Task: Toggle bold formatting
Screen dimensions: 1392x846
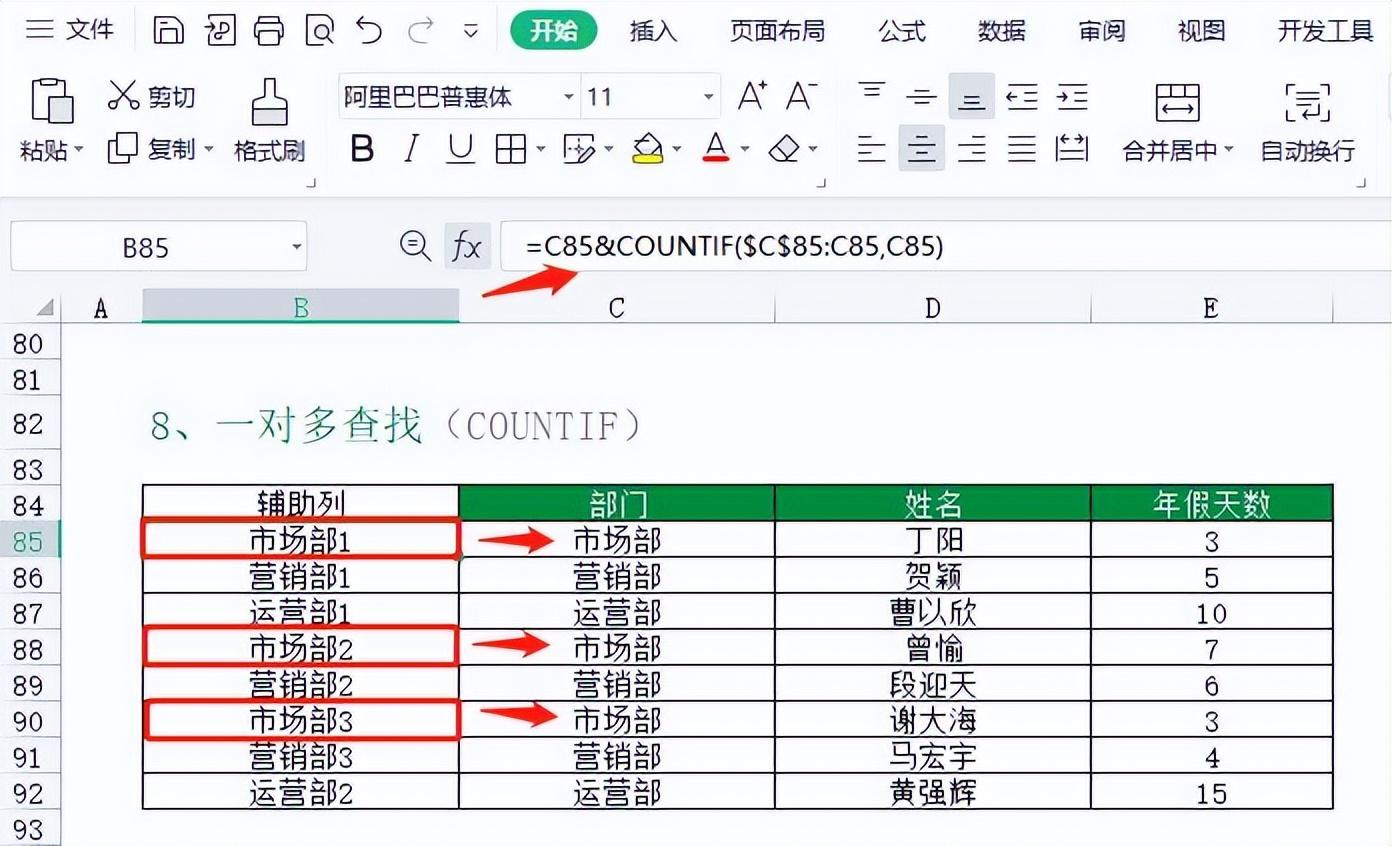Action: 362,150
